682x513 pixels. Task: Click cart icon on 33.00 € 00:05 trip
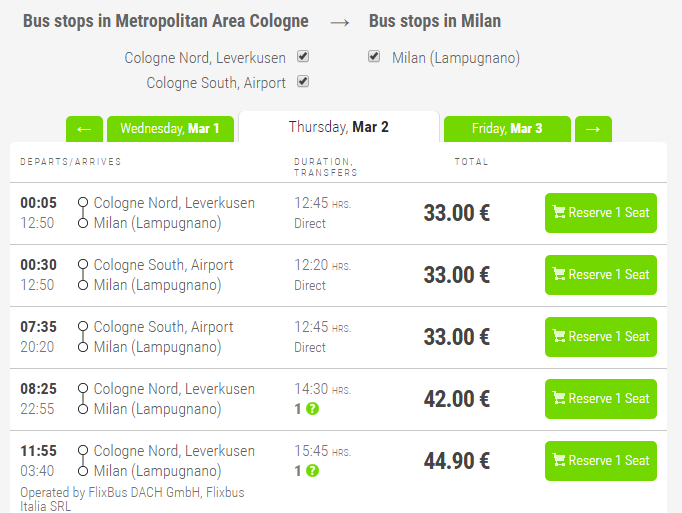(x=559, y=212)
